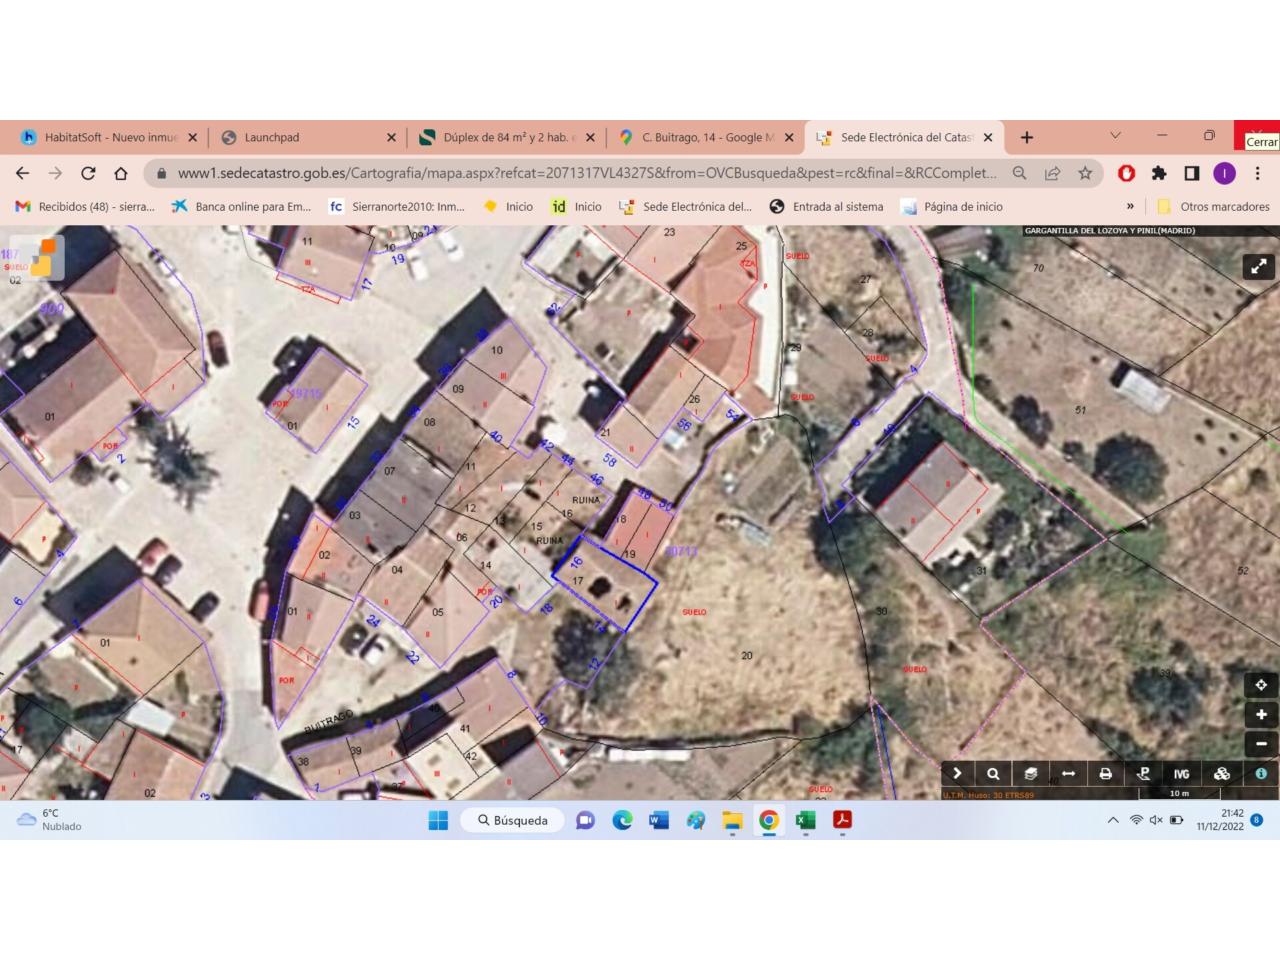Click the P parcel tool icon
The height and width of the screenshot is (960, 1280).
[1143, 773]
